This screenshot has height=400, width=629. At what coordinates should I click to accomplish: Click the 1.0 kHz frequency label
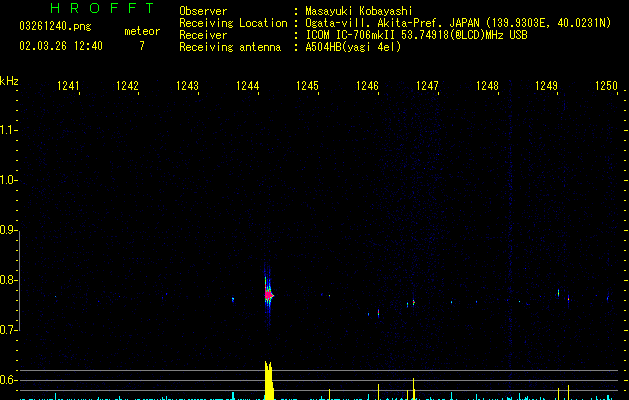tap(9, 180)
